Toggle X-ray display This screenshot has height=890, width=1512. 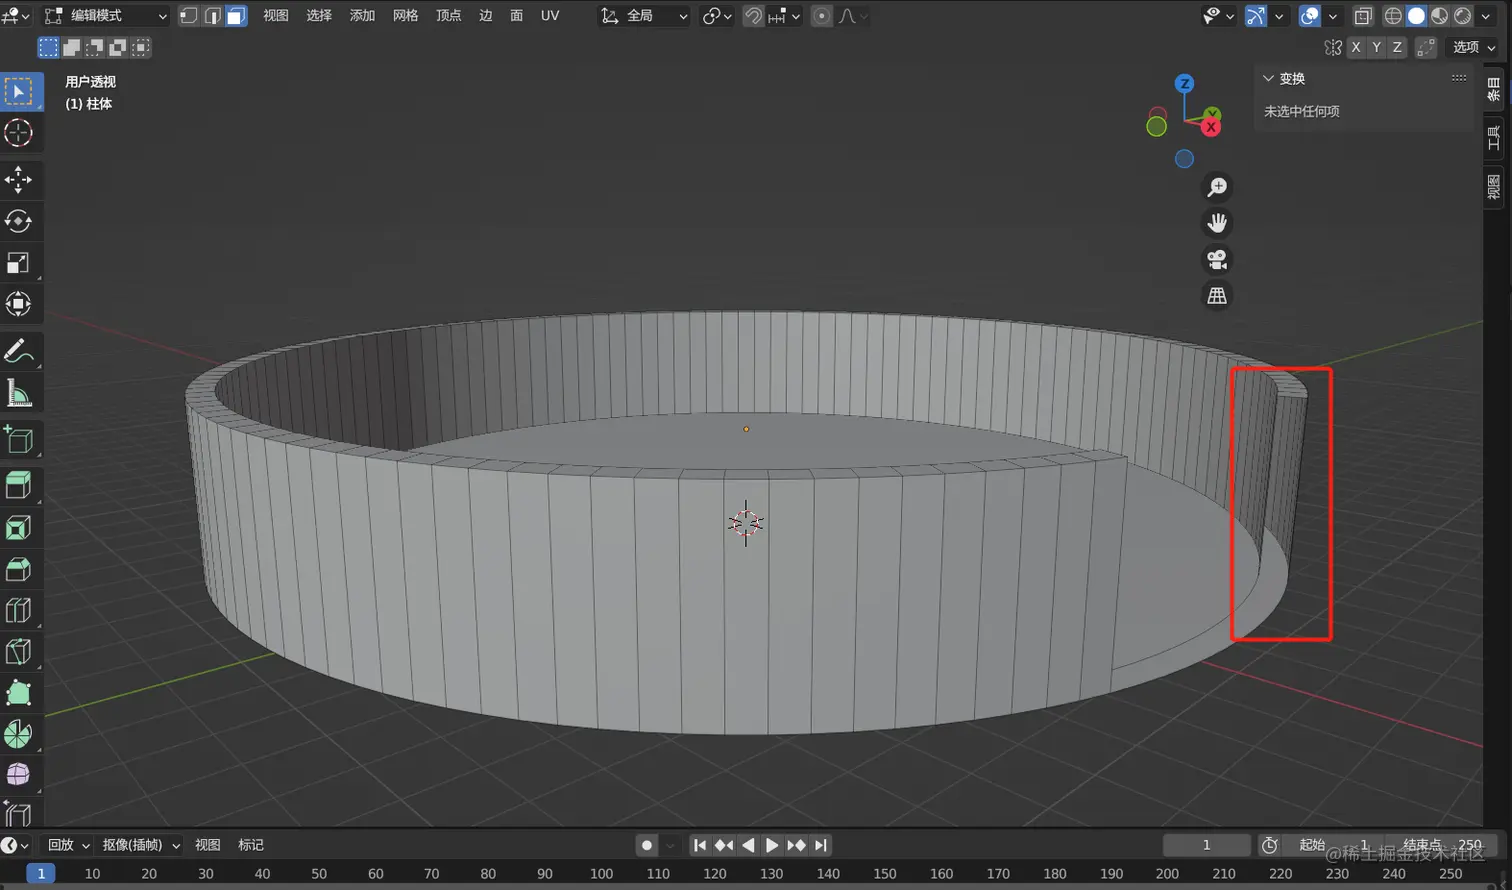1363,15
